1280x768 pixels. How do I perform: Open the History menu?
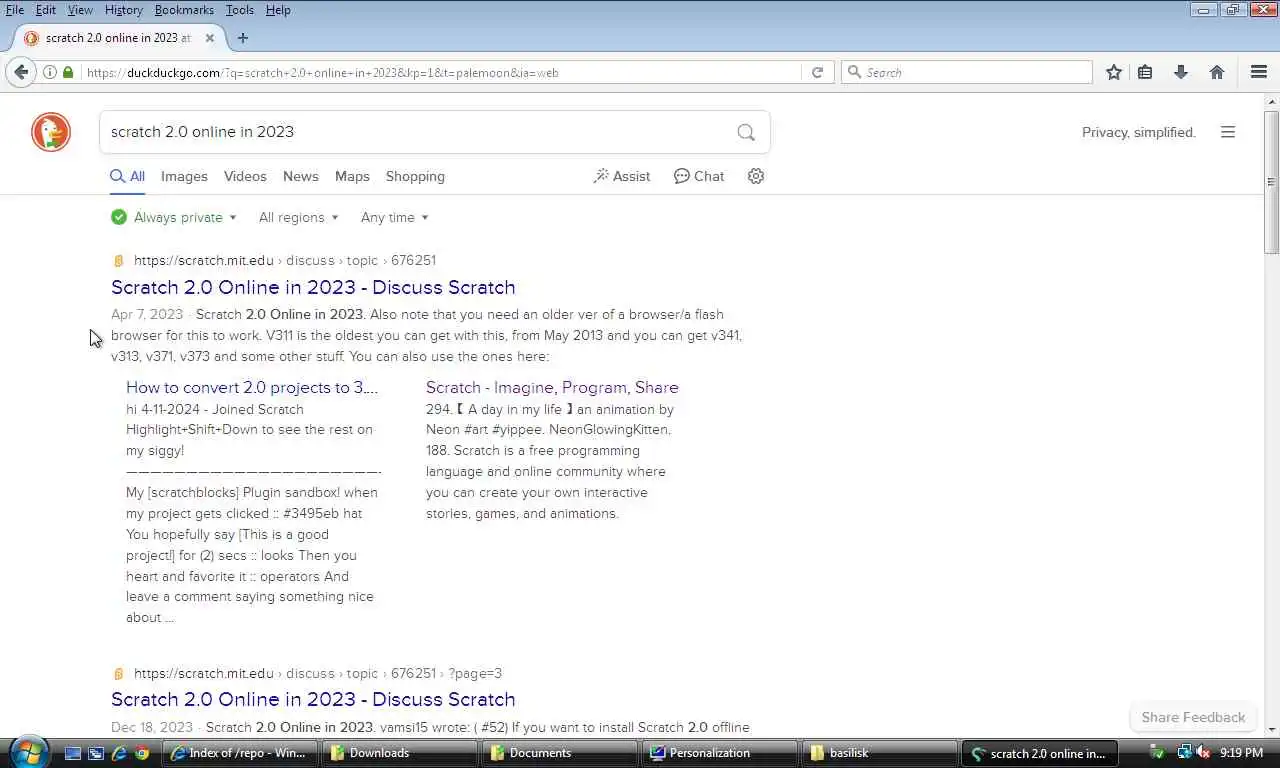click(x=123, y=9)
